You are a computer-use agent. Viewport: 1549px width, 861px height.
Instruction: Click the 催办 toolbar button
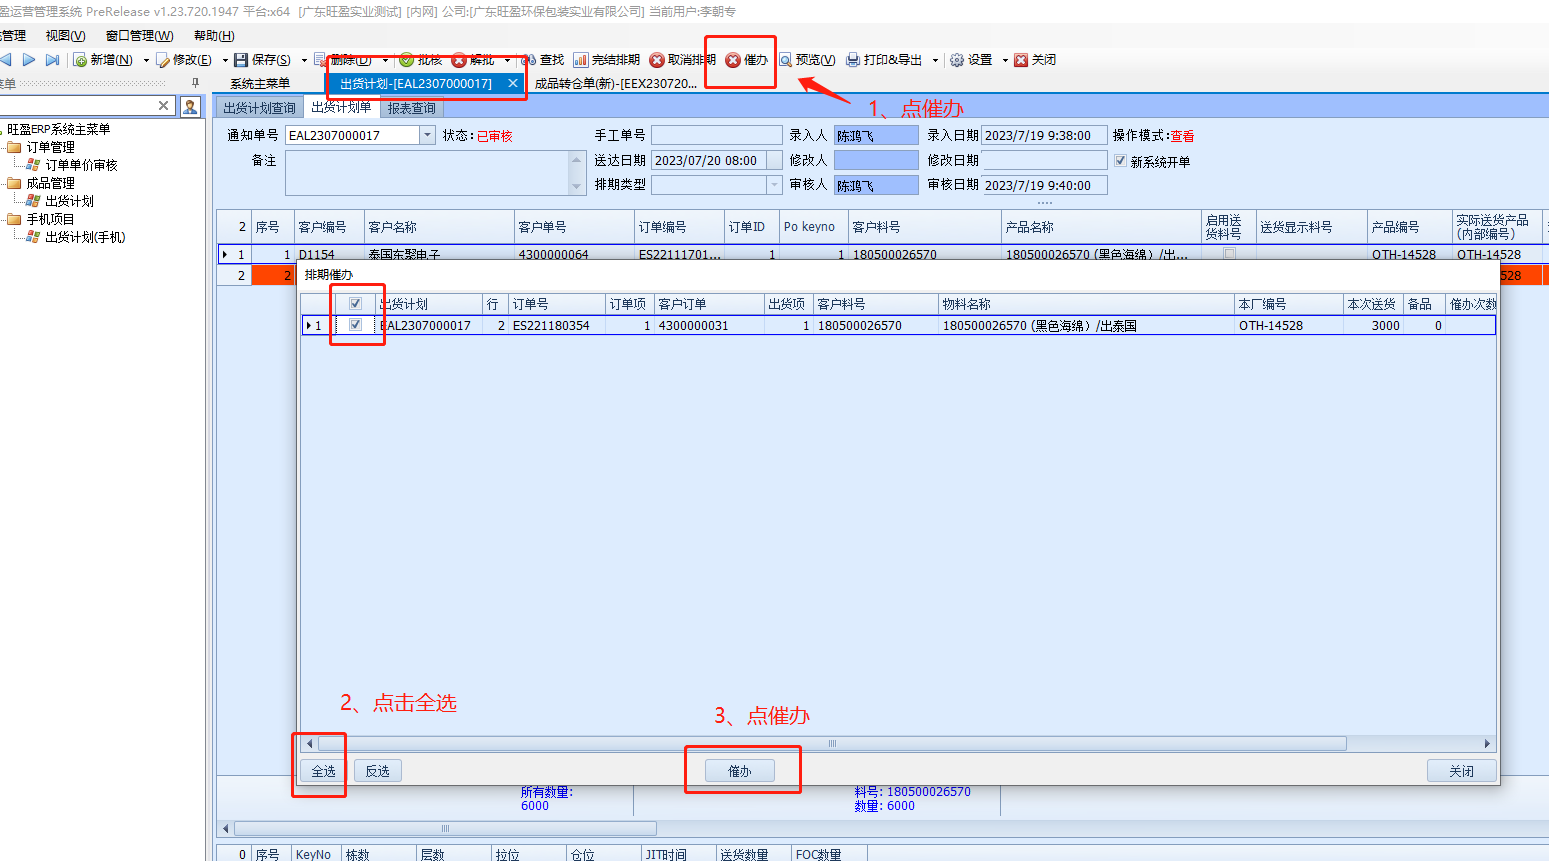tap(747, 60)
